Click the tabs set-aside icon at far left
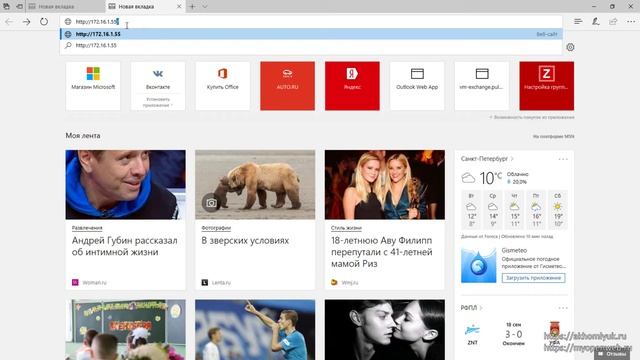The width and height of the screenshot is (640, 360). click(6, 7)
